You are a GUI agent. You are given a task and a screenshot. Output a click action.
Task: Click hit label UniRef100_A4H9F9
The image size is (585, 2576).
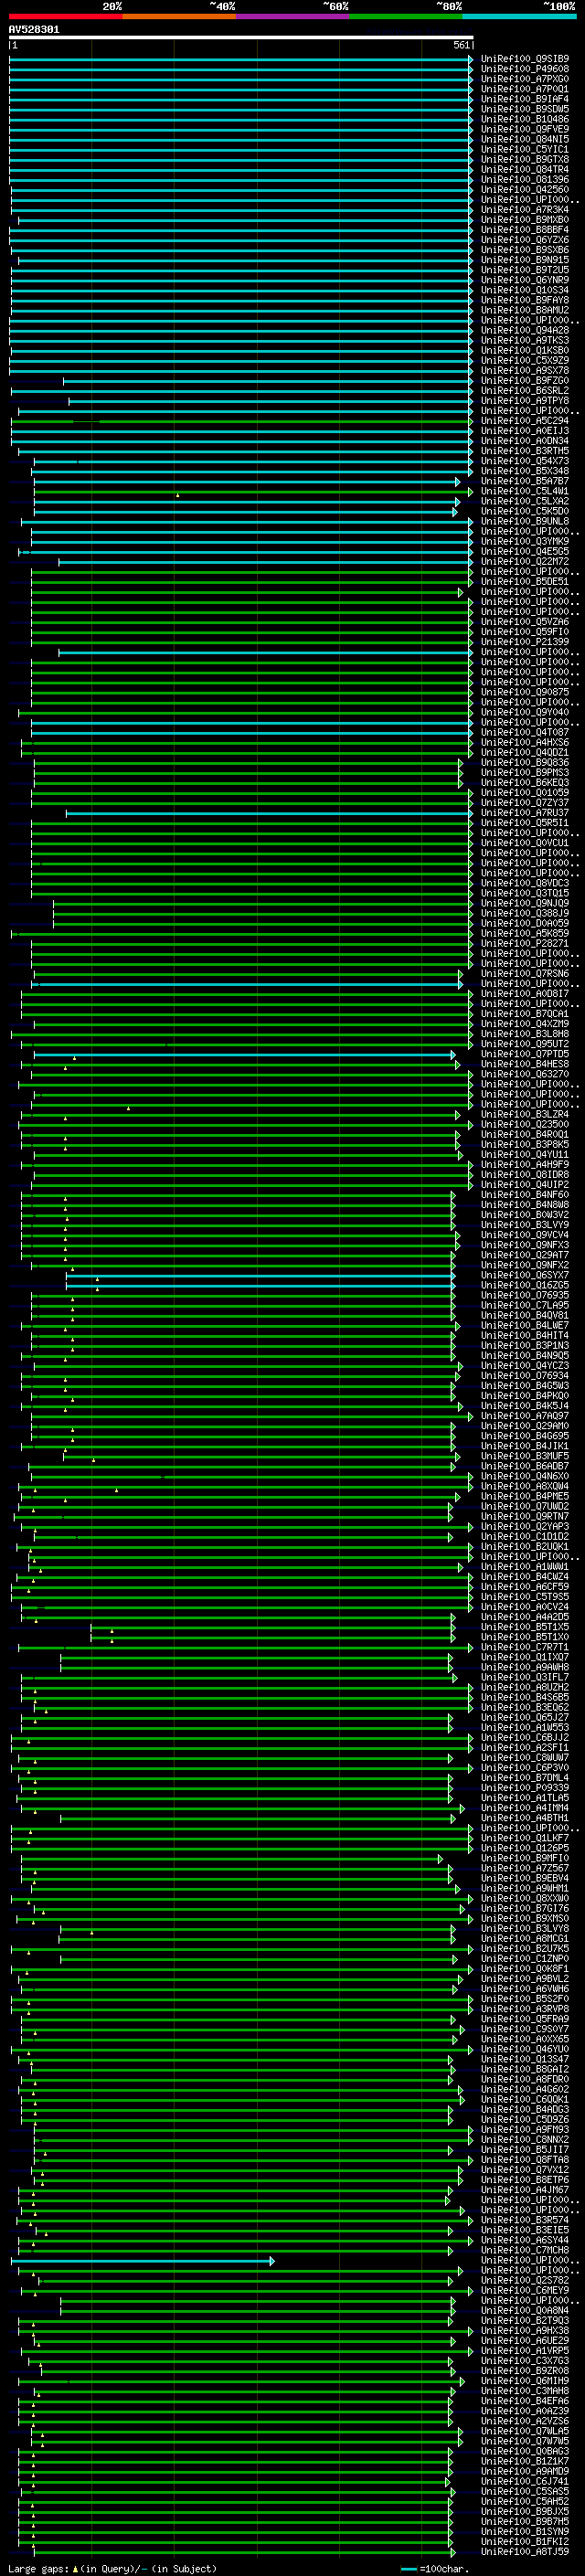525,1165
